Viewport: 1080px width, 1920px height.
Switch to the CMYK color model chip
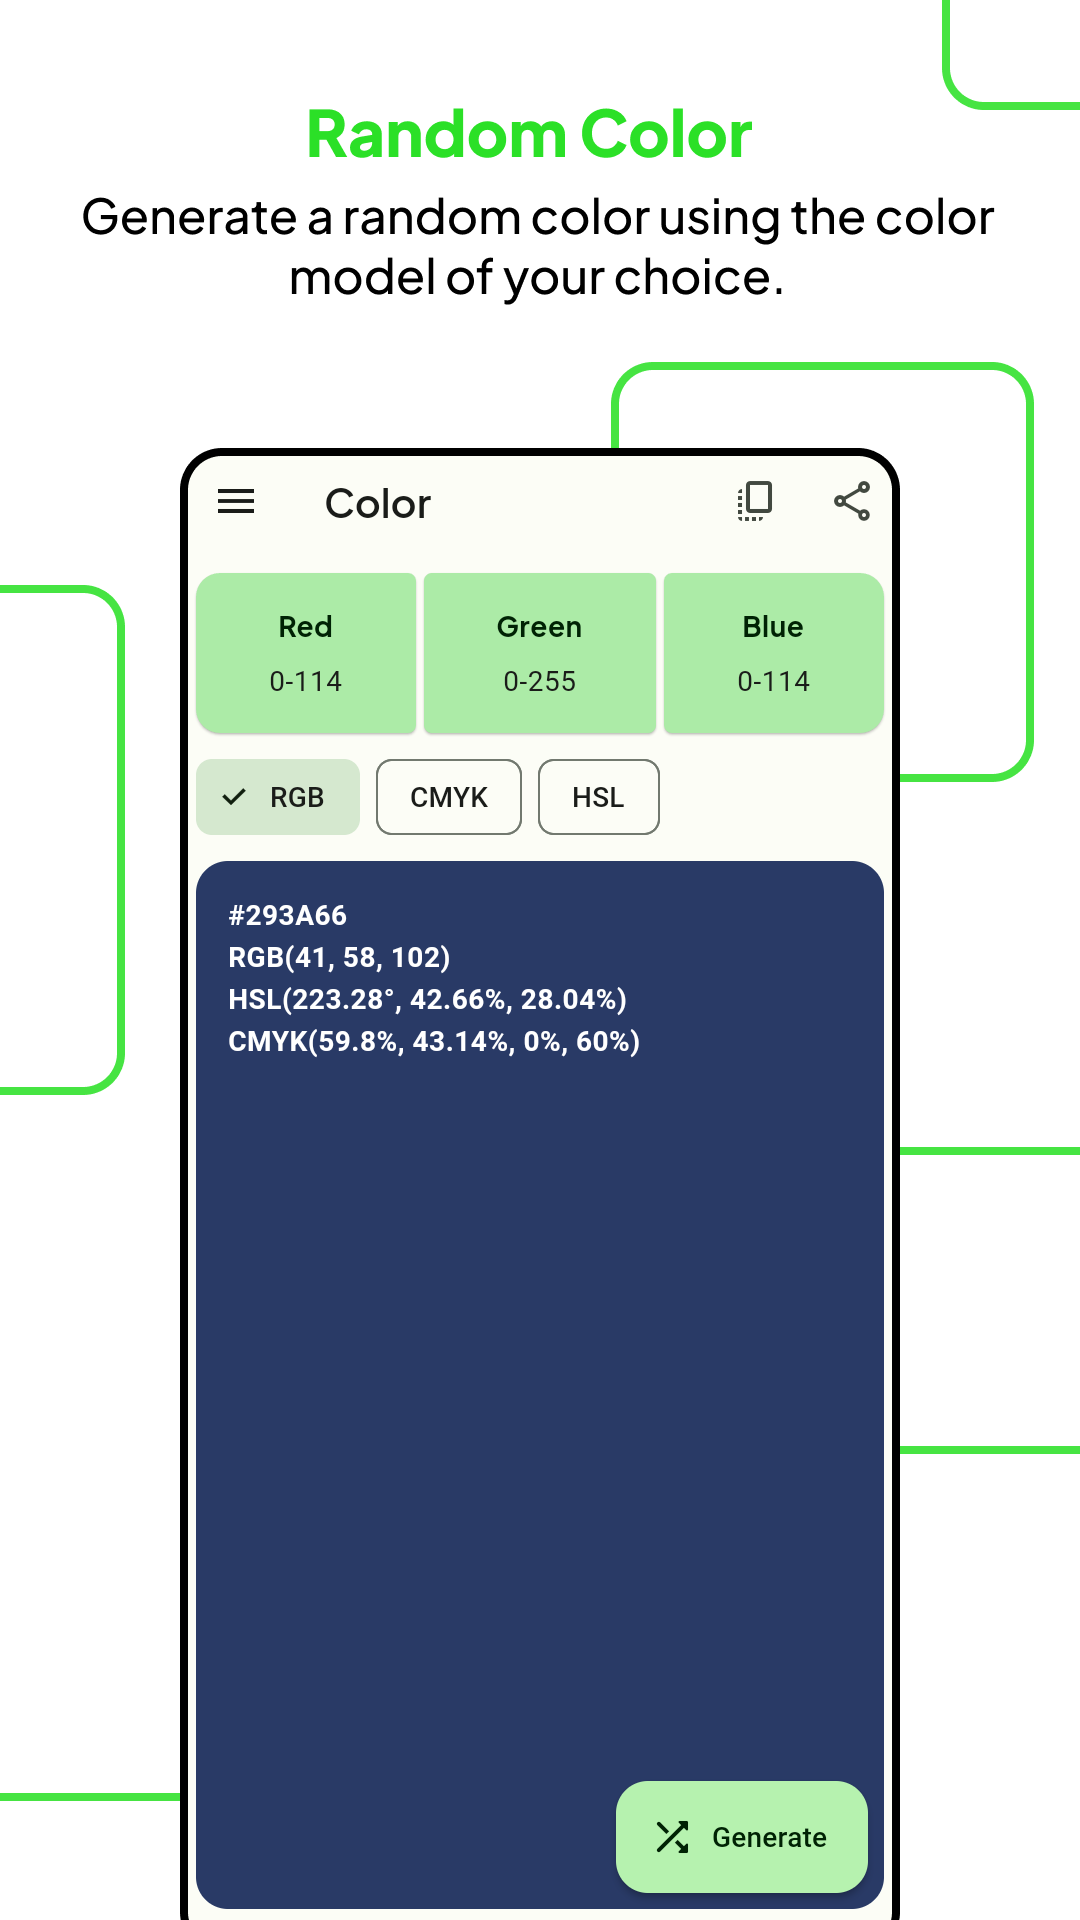(449, 797)
